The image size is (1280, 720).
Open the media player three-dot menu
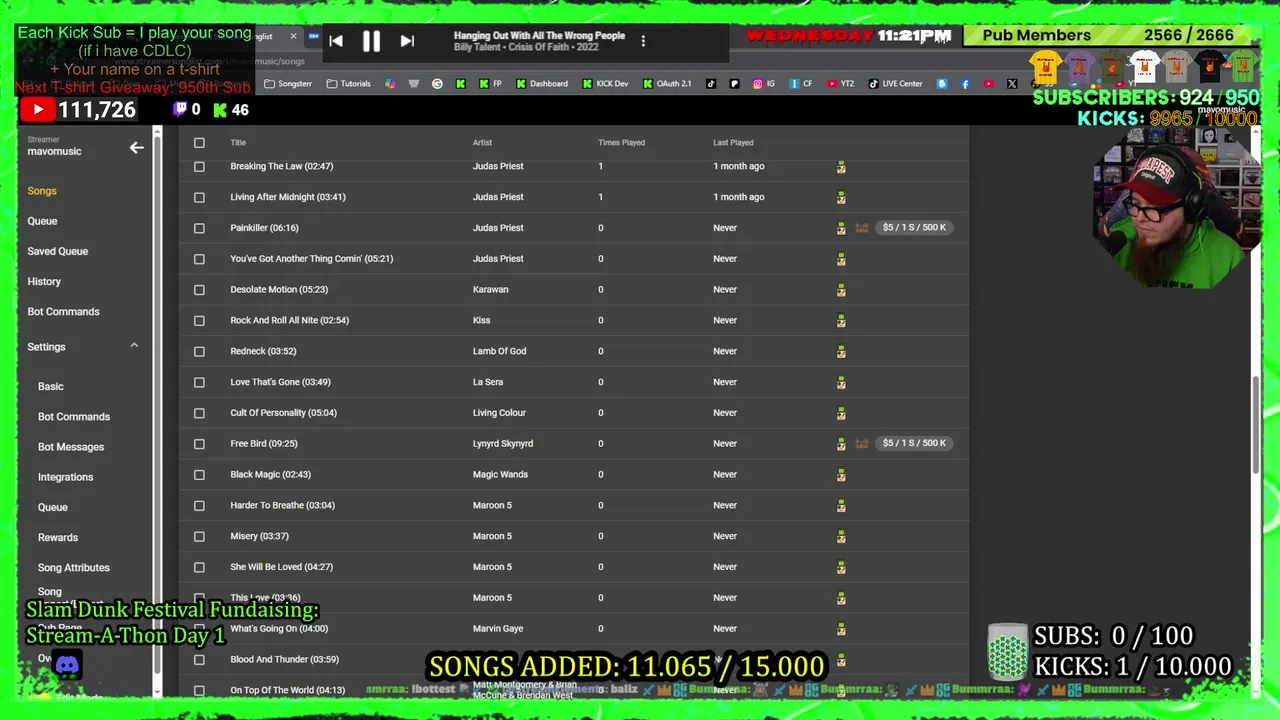pyautogui.click(x=643, y=41)
